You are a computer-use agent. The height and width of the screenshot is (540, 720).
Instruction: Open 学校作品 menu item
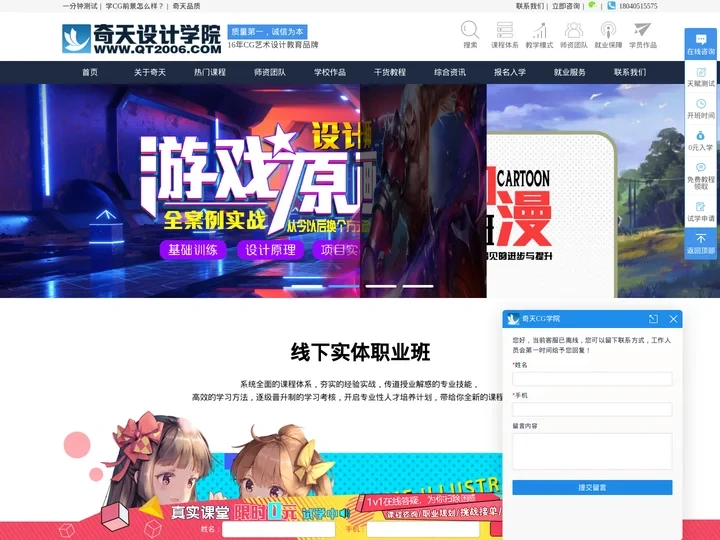coord(330,72)
